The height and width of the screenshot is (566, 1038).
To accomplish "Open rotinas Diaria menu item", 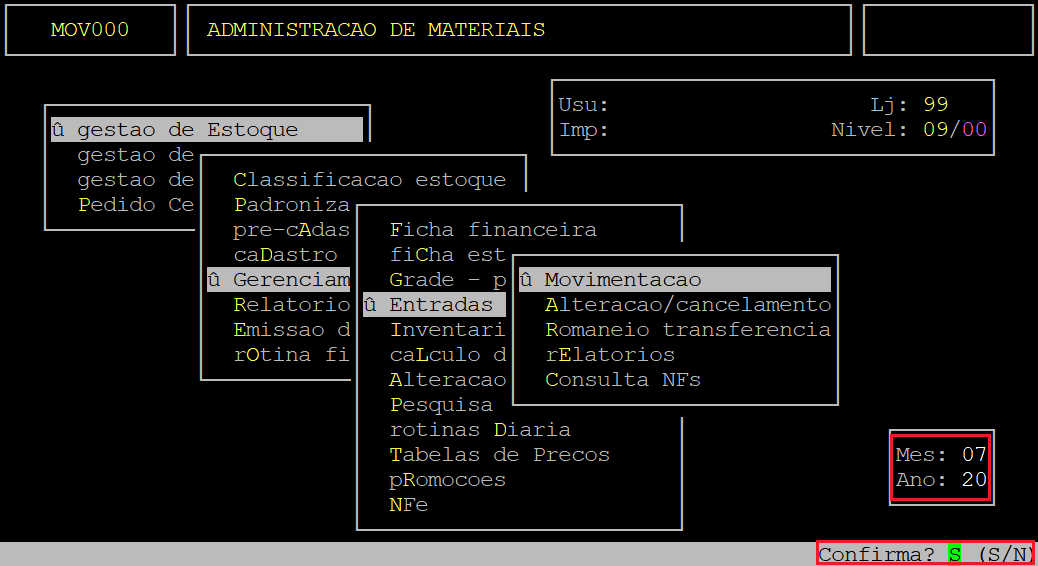I will coord(480,430).
